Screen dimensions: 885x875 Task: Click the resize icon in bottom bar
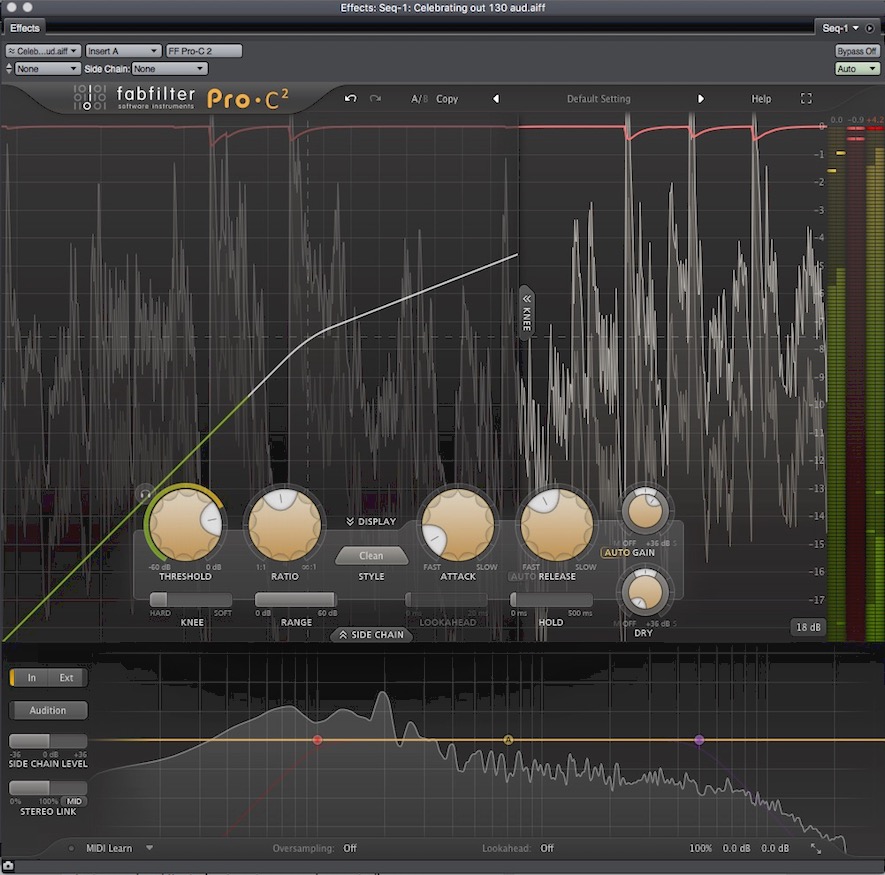point(816,848)
